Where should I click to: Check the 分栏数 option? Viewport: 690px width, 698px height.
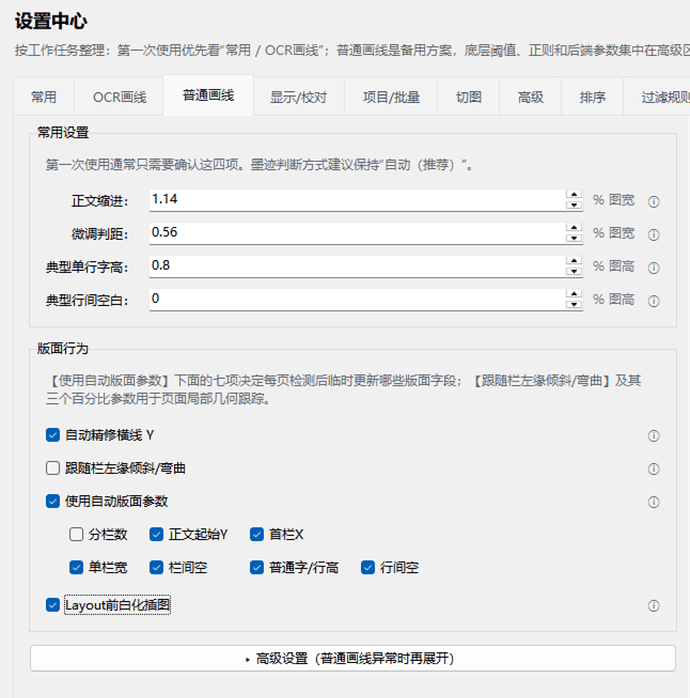76,534
